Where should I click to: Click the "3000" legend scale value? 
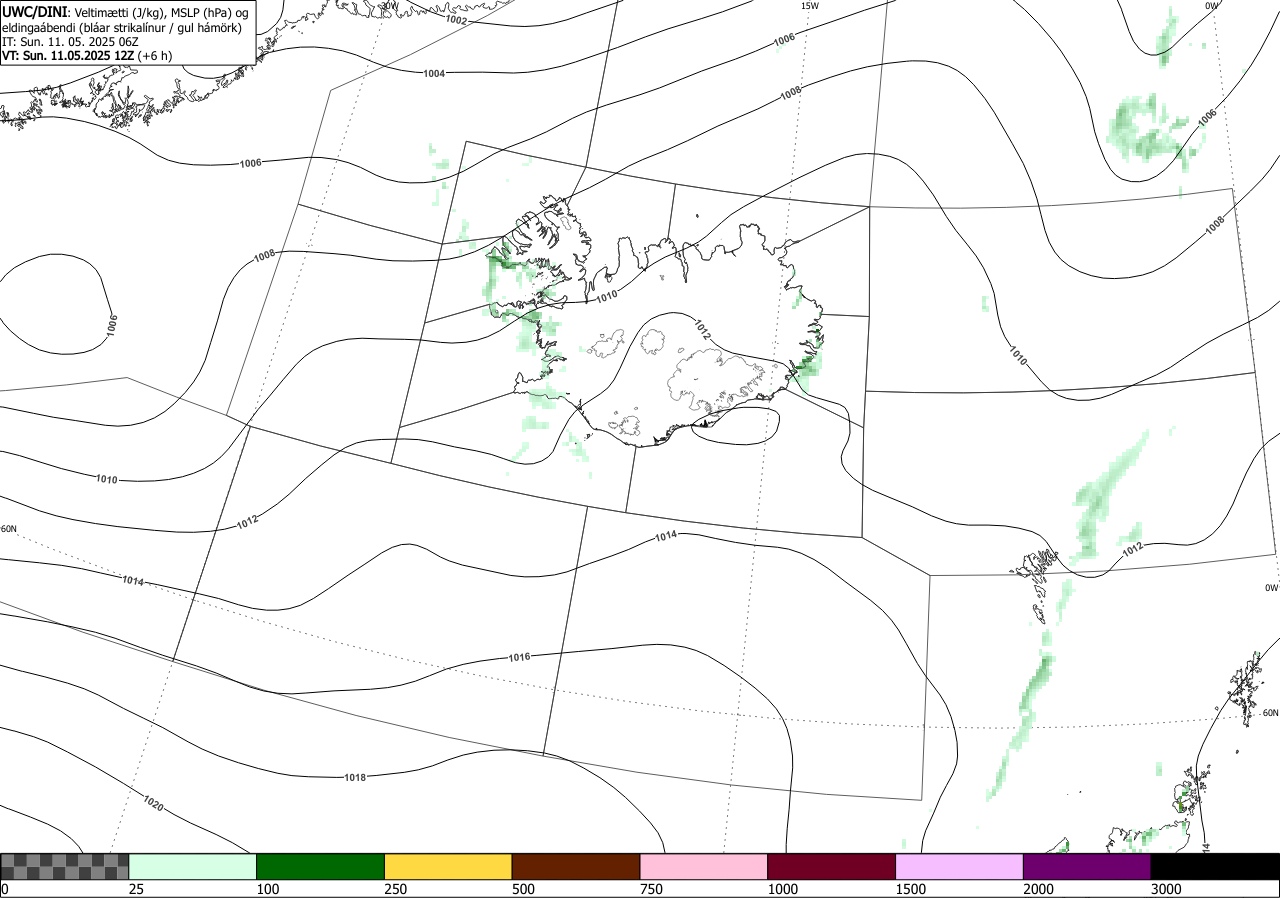tap(1166, 889)
